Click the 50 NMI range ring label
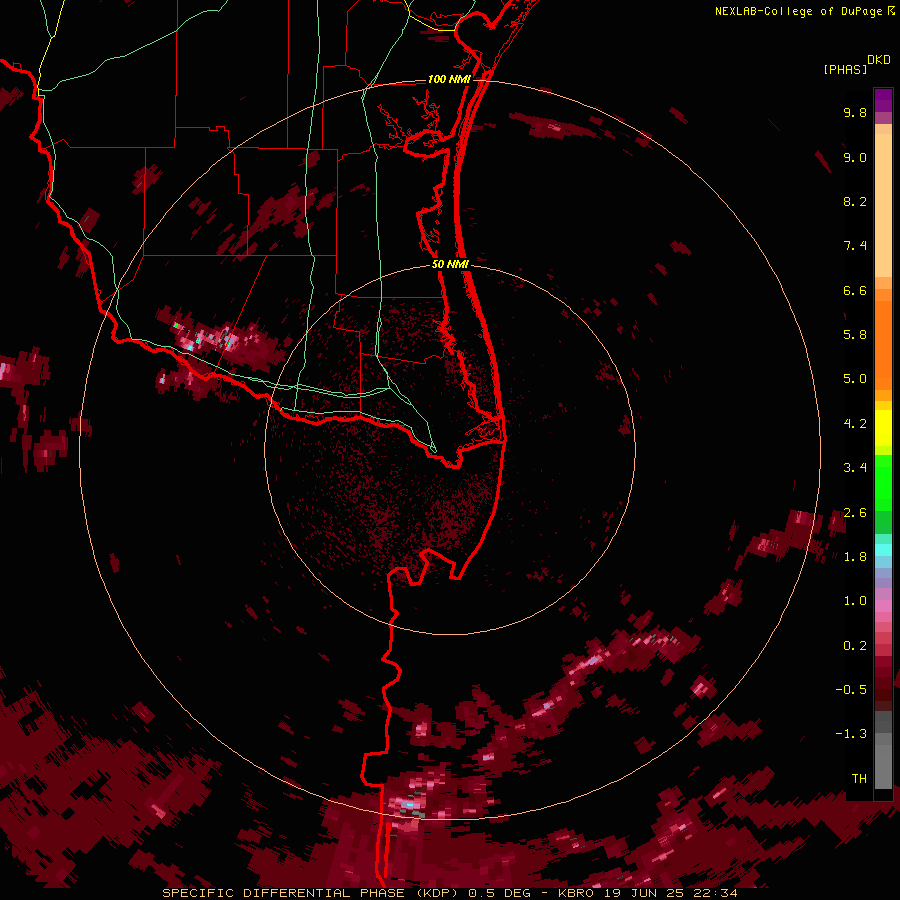This screenshot has height=900, width=900. 451,264
